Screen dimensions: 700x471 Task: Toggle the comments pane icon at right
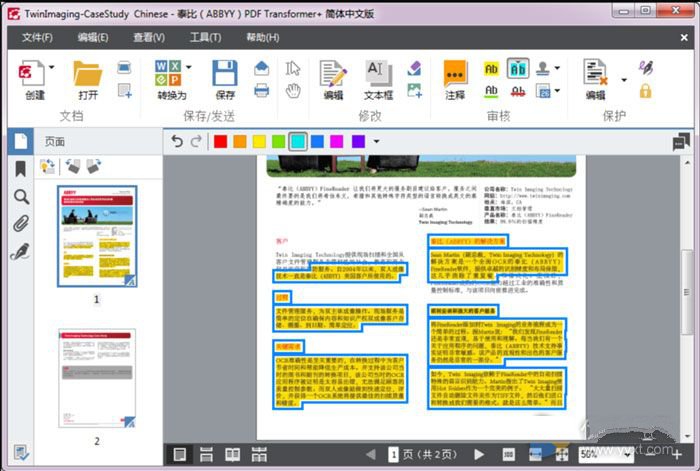tap(681, 142)
